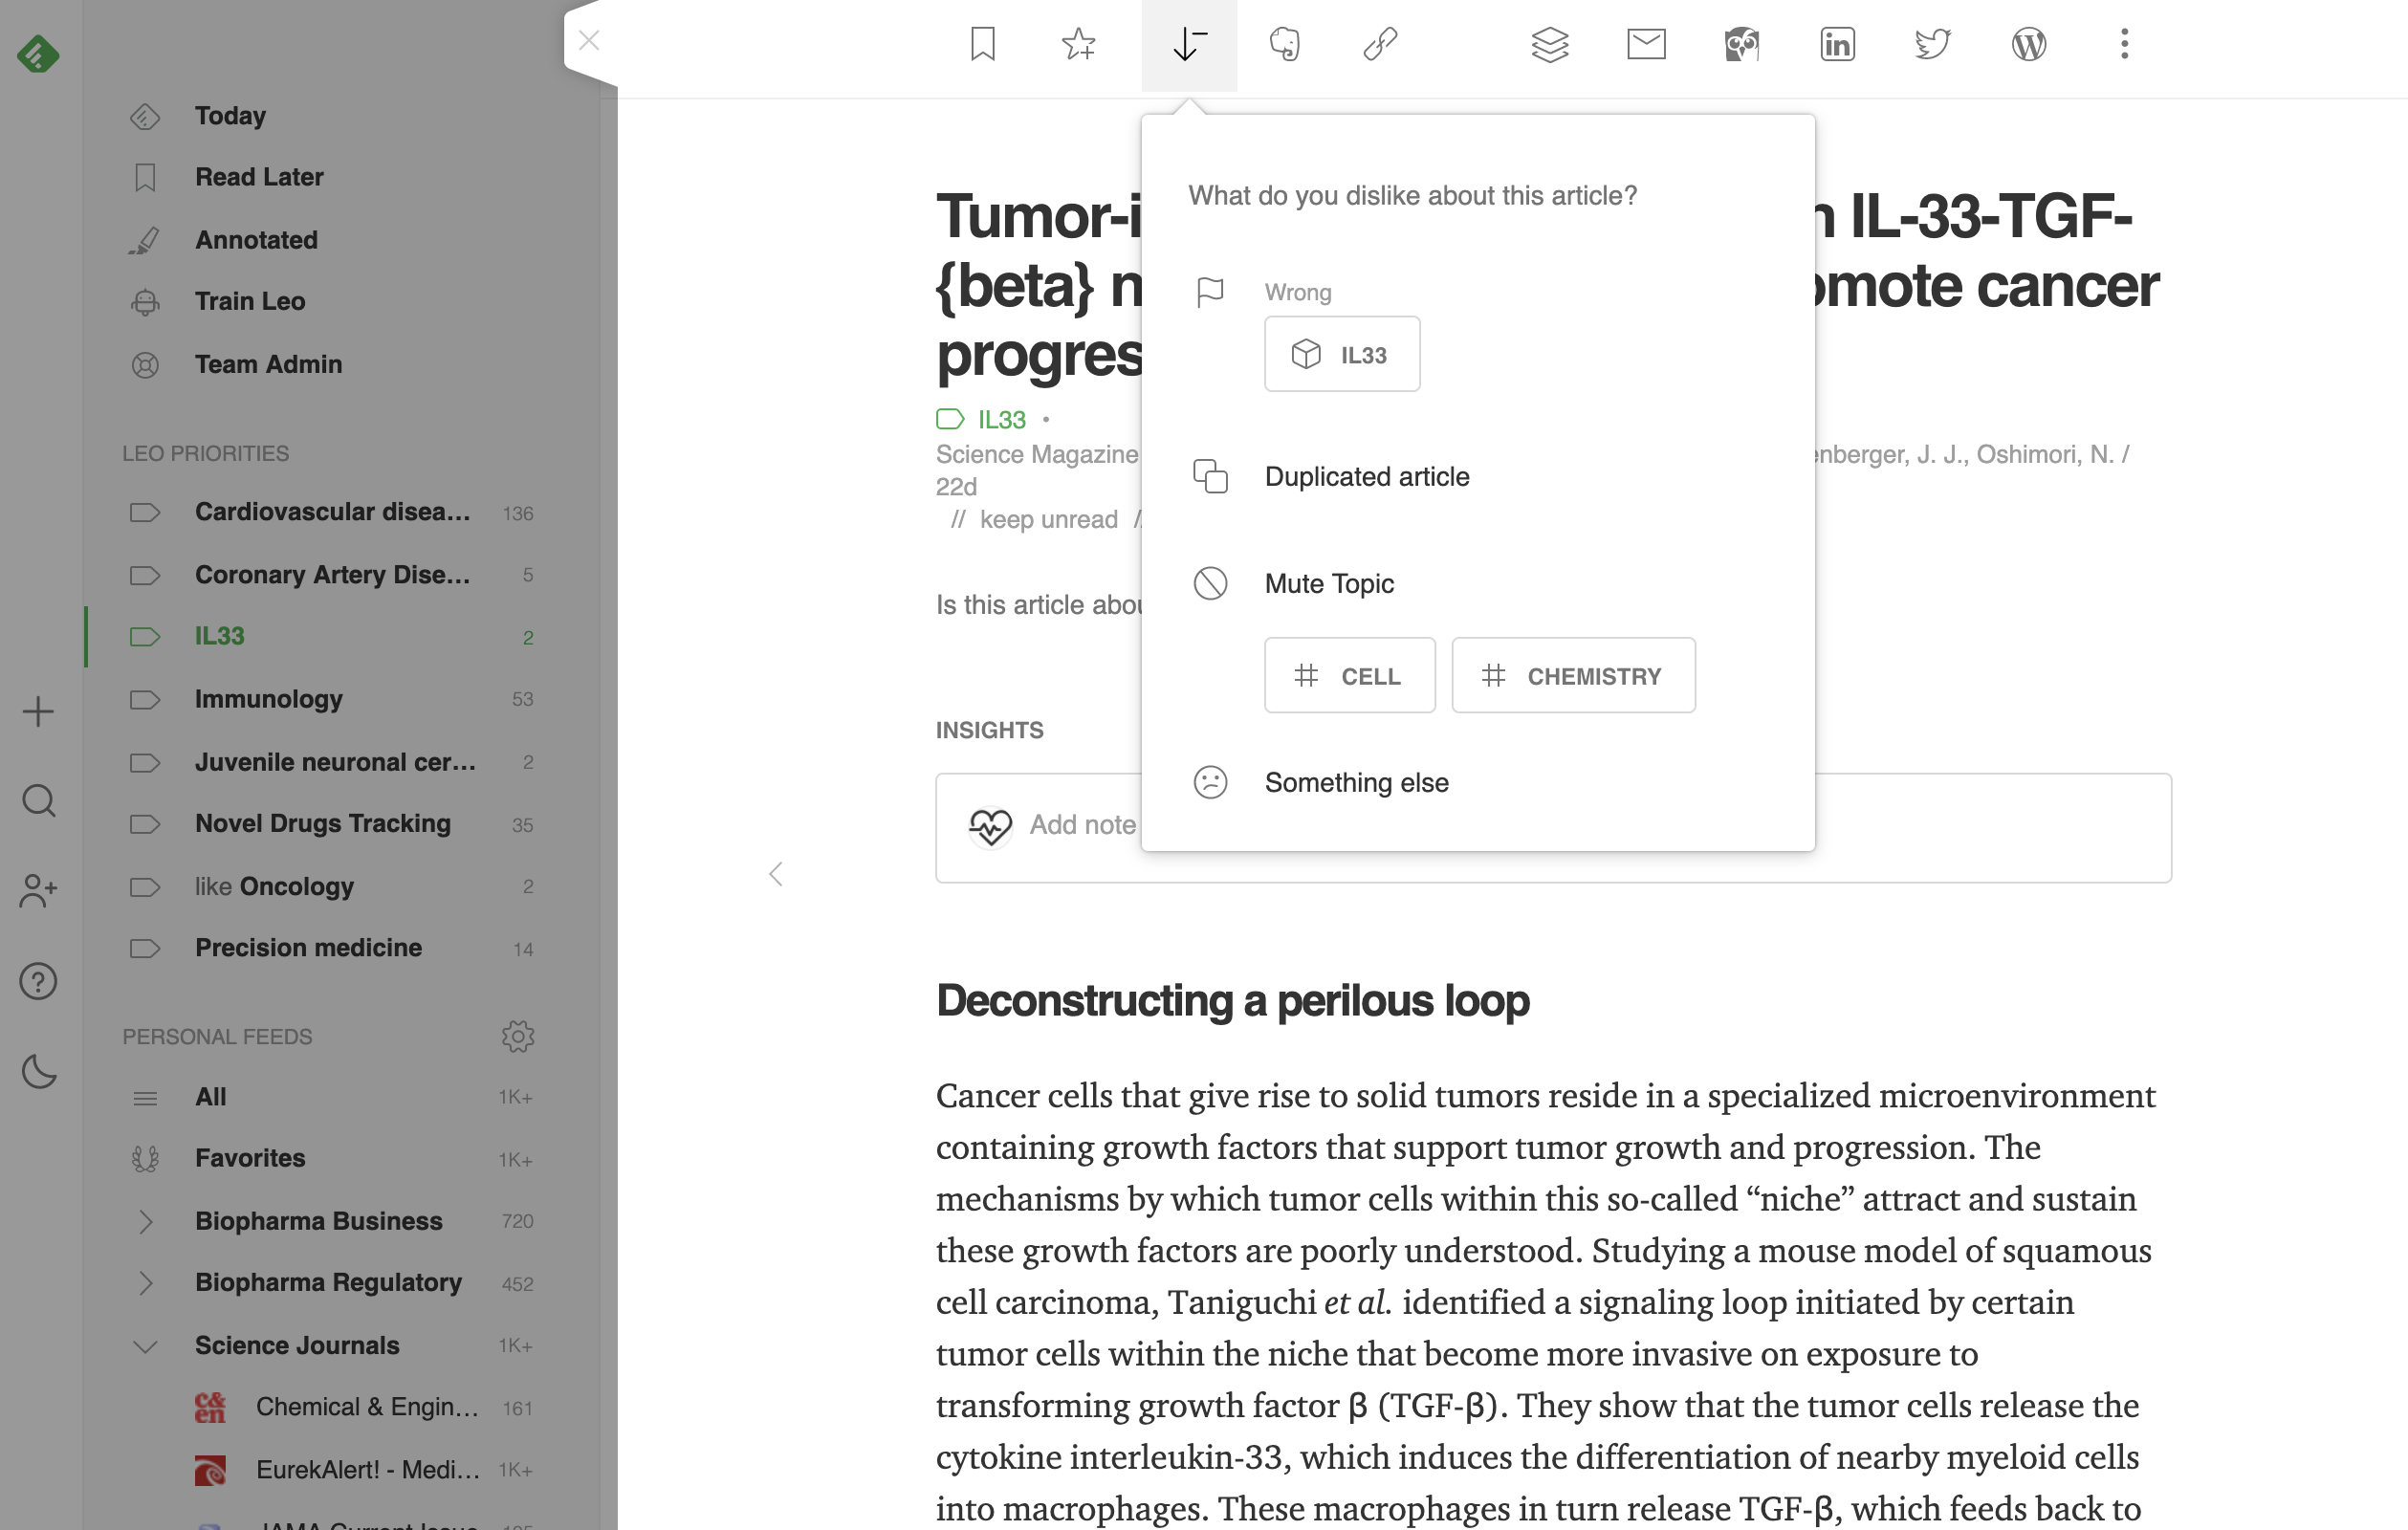2408x1530 pixels.
Task: Toggle night mode moon icon
Action: pyautogui.click(x=38, y=1071)
